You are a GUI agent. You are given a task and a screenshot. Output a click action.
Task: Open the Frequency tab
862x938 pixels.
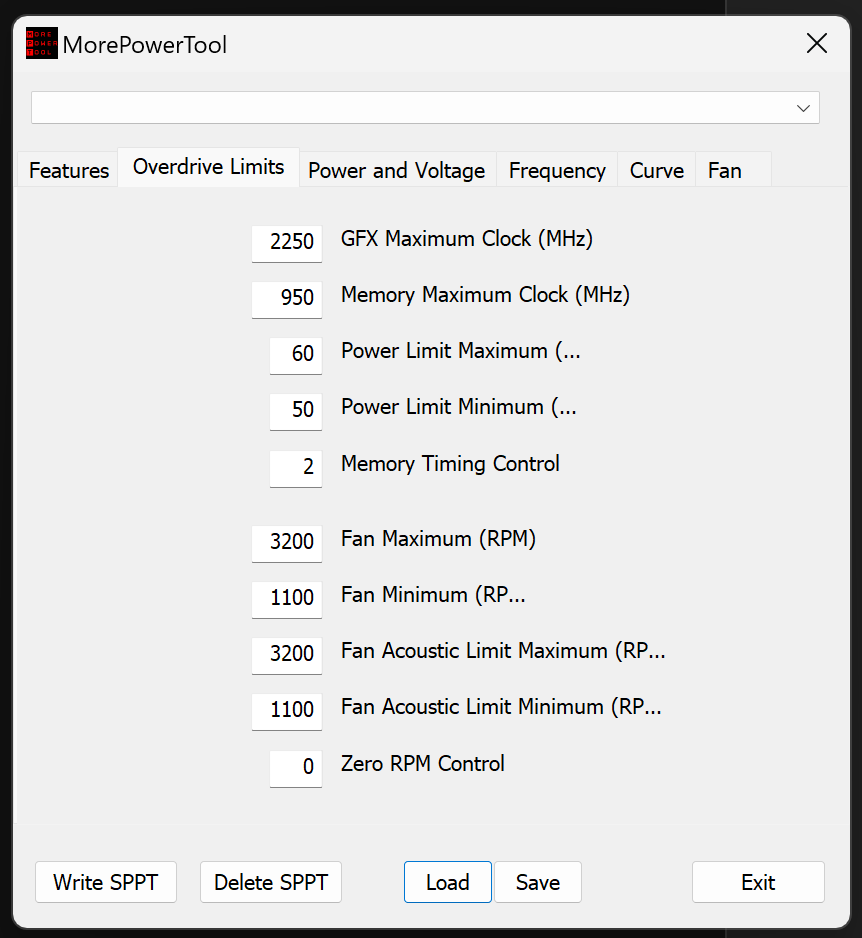(x=557, y=170)
